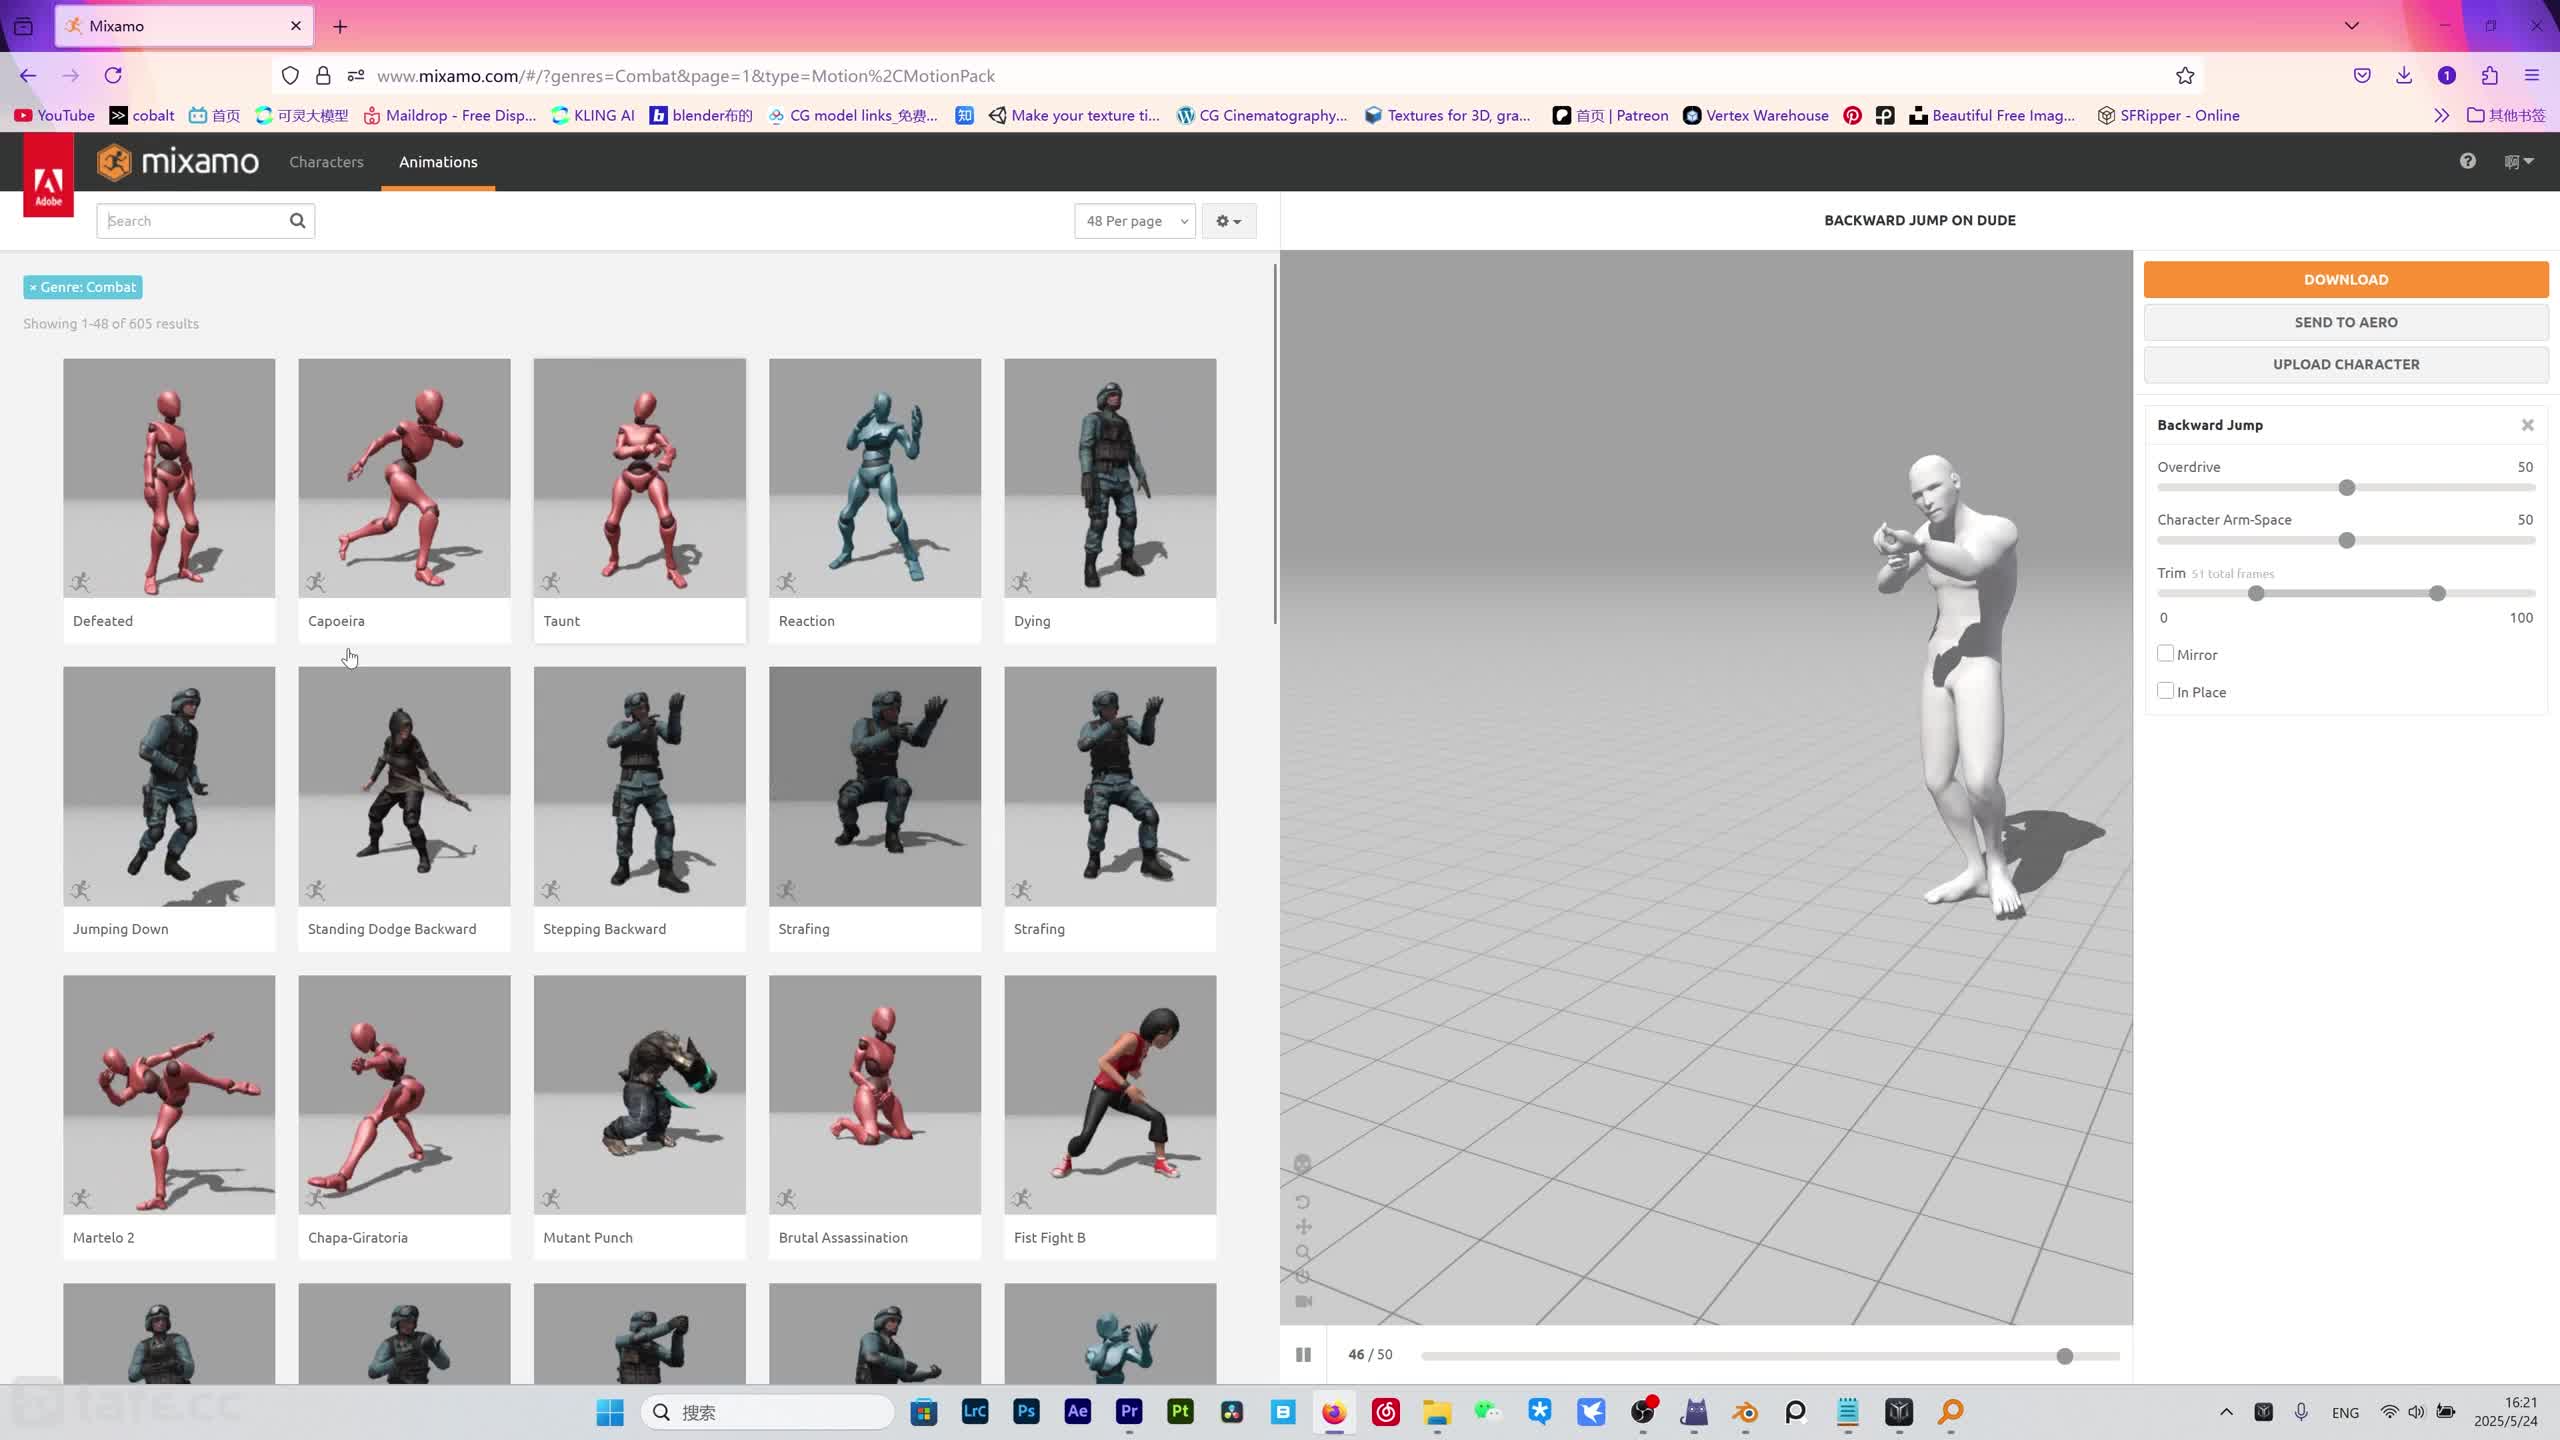The width and height of the screenshot is (2560, 1440).
Task: Open the 48 Per page dropdown
Action: tap(1135, 221)
